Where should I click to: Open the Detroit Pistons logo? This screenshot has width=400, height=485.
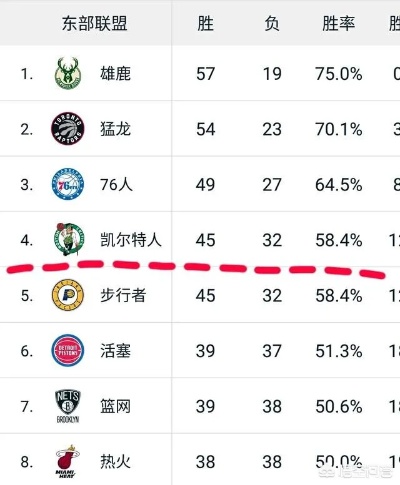pyautogui.click(x=68, y=350)
